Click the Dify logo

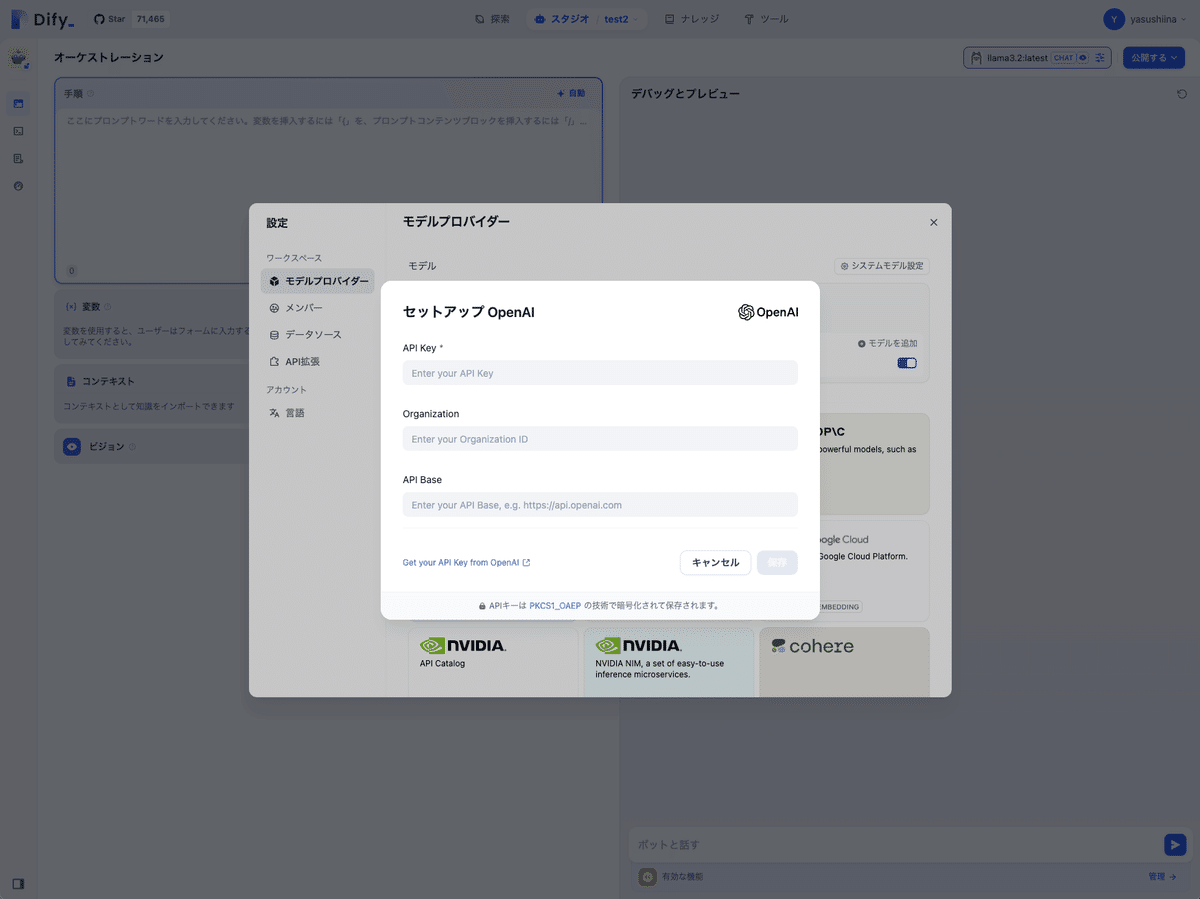point(43,19)
